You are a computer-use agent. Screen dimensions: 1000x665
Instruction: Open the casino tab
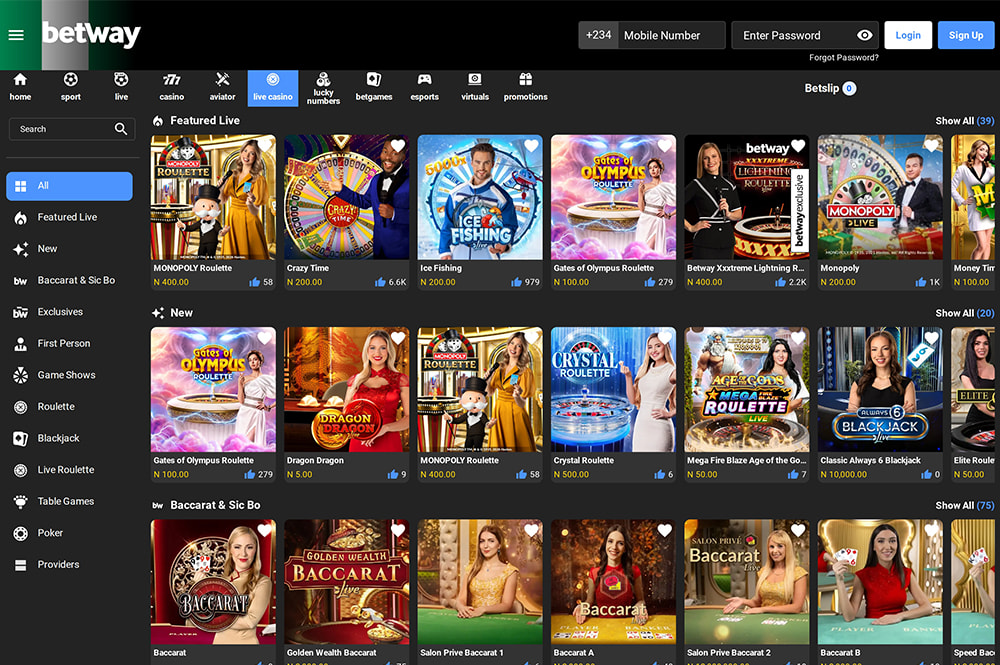(x=172, y=87)
